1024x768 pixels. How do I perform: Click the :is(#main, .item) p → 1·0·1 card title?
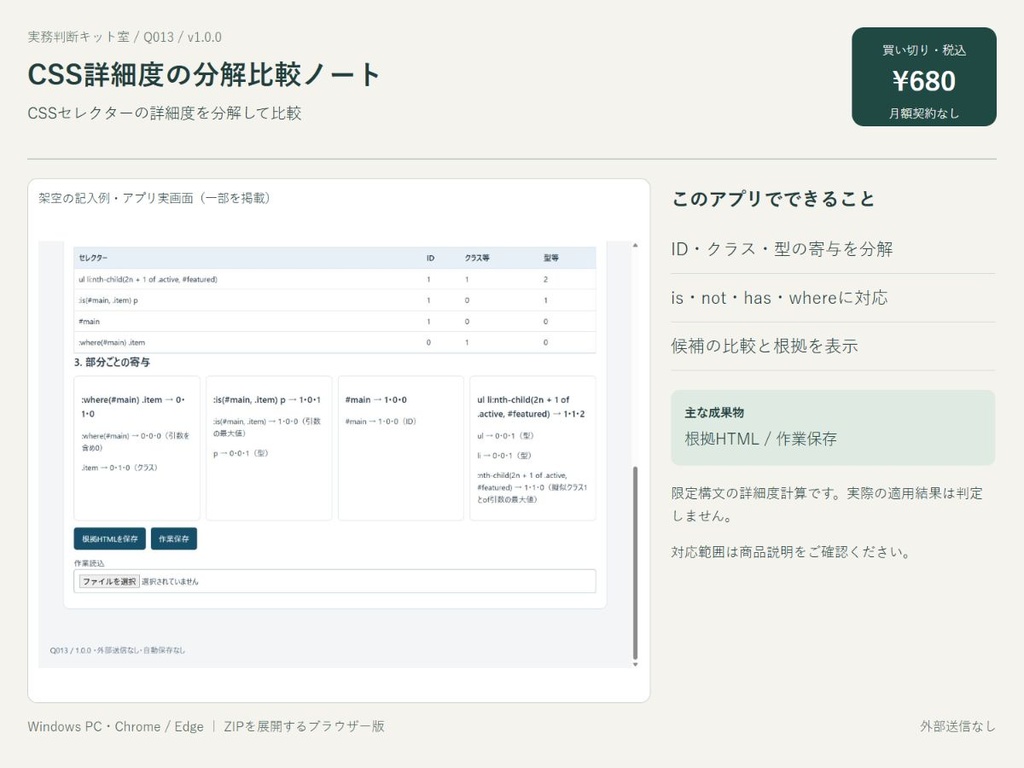tap(266, 400)
